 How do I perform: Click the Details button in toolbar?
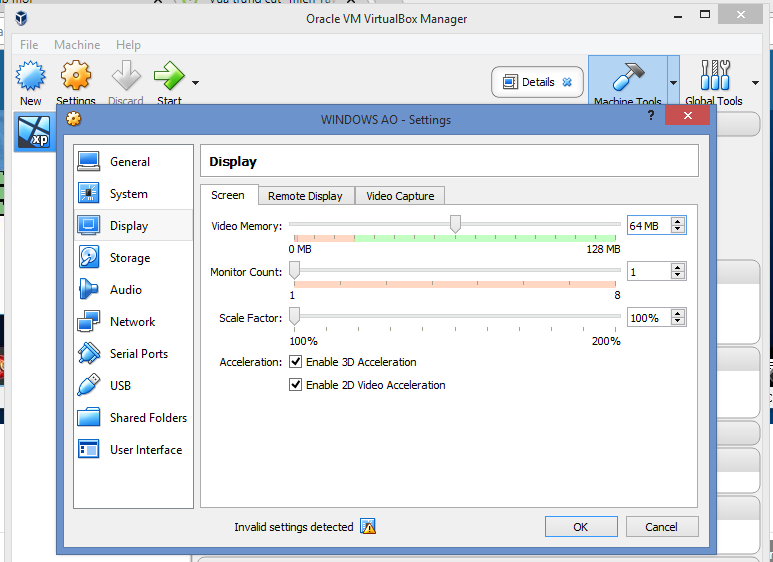[537, 82]
